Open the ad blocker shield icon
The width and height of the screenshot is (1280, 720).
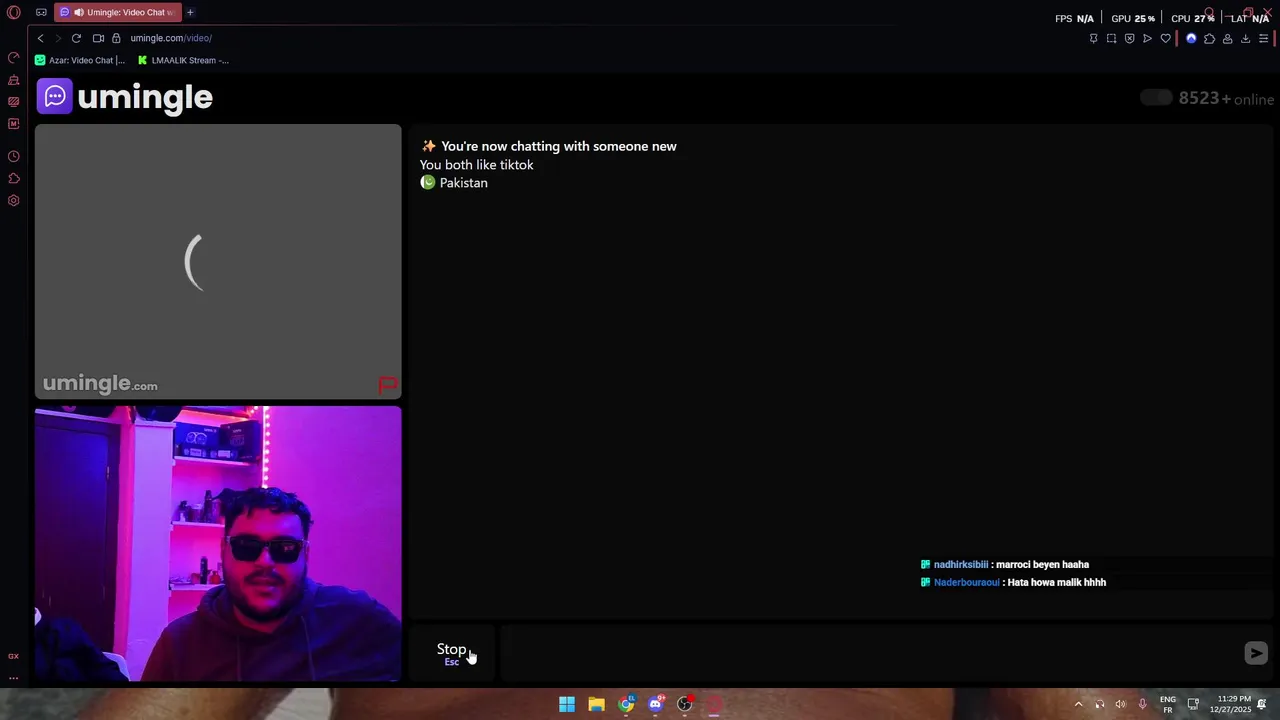tap(1129, 38)
